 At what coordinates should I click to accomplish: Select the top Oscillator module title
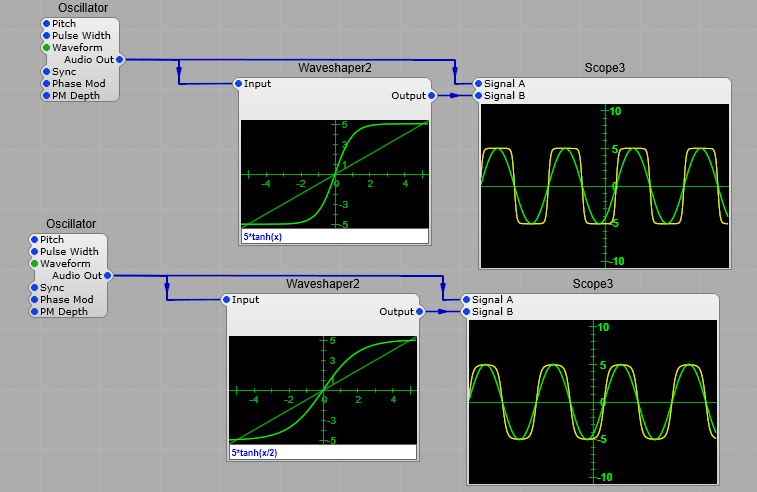point(83,9)
